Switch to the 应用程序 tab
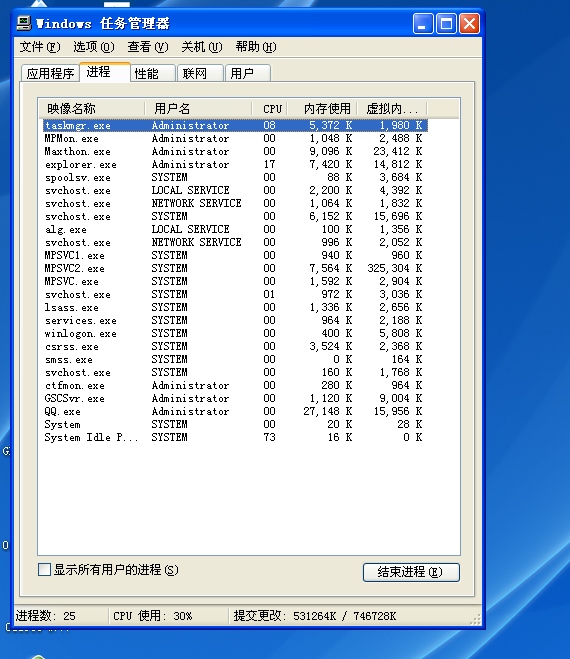 point(50,74)
